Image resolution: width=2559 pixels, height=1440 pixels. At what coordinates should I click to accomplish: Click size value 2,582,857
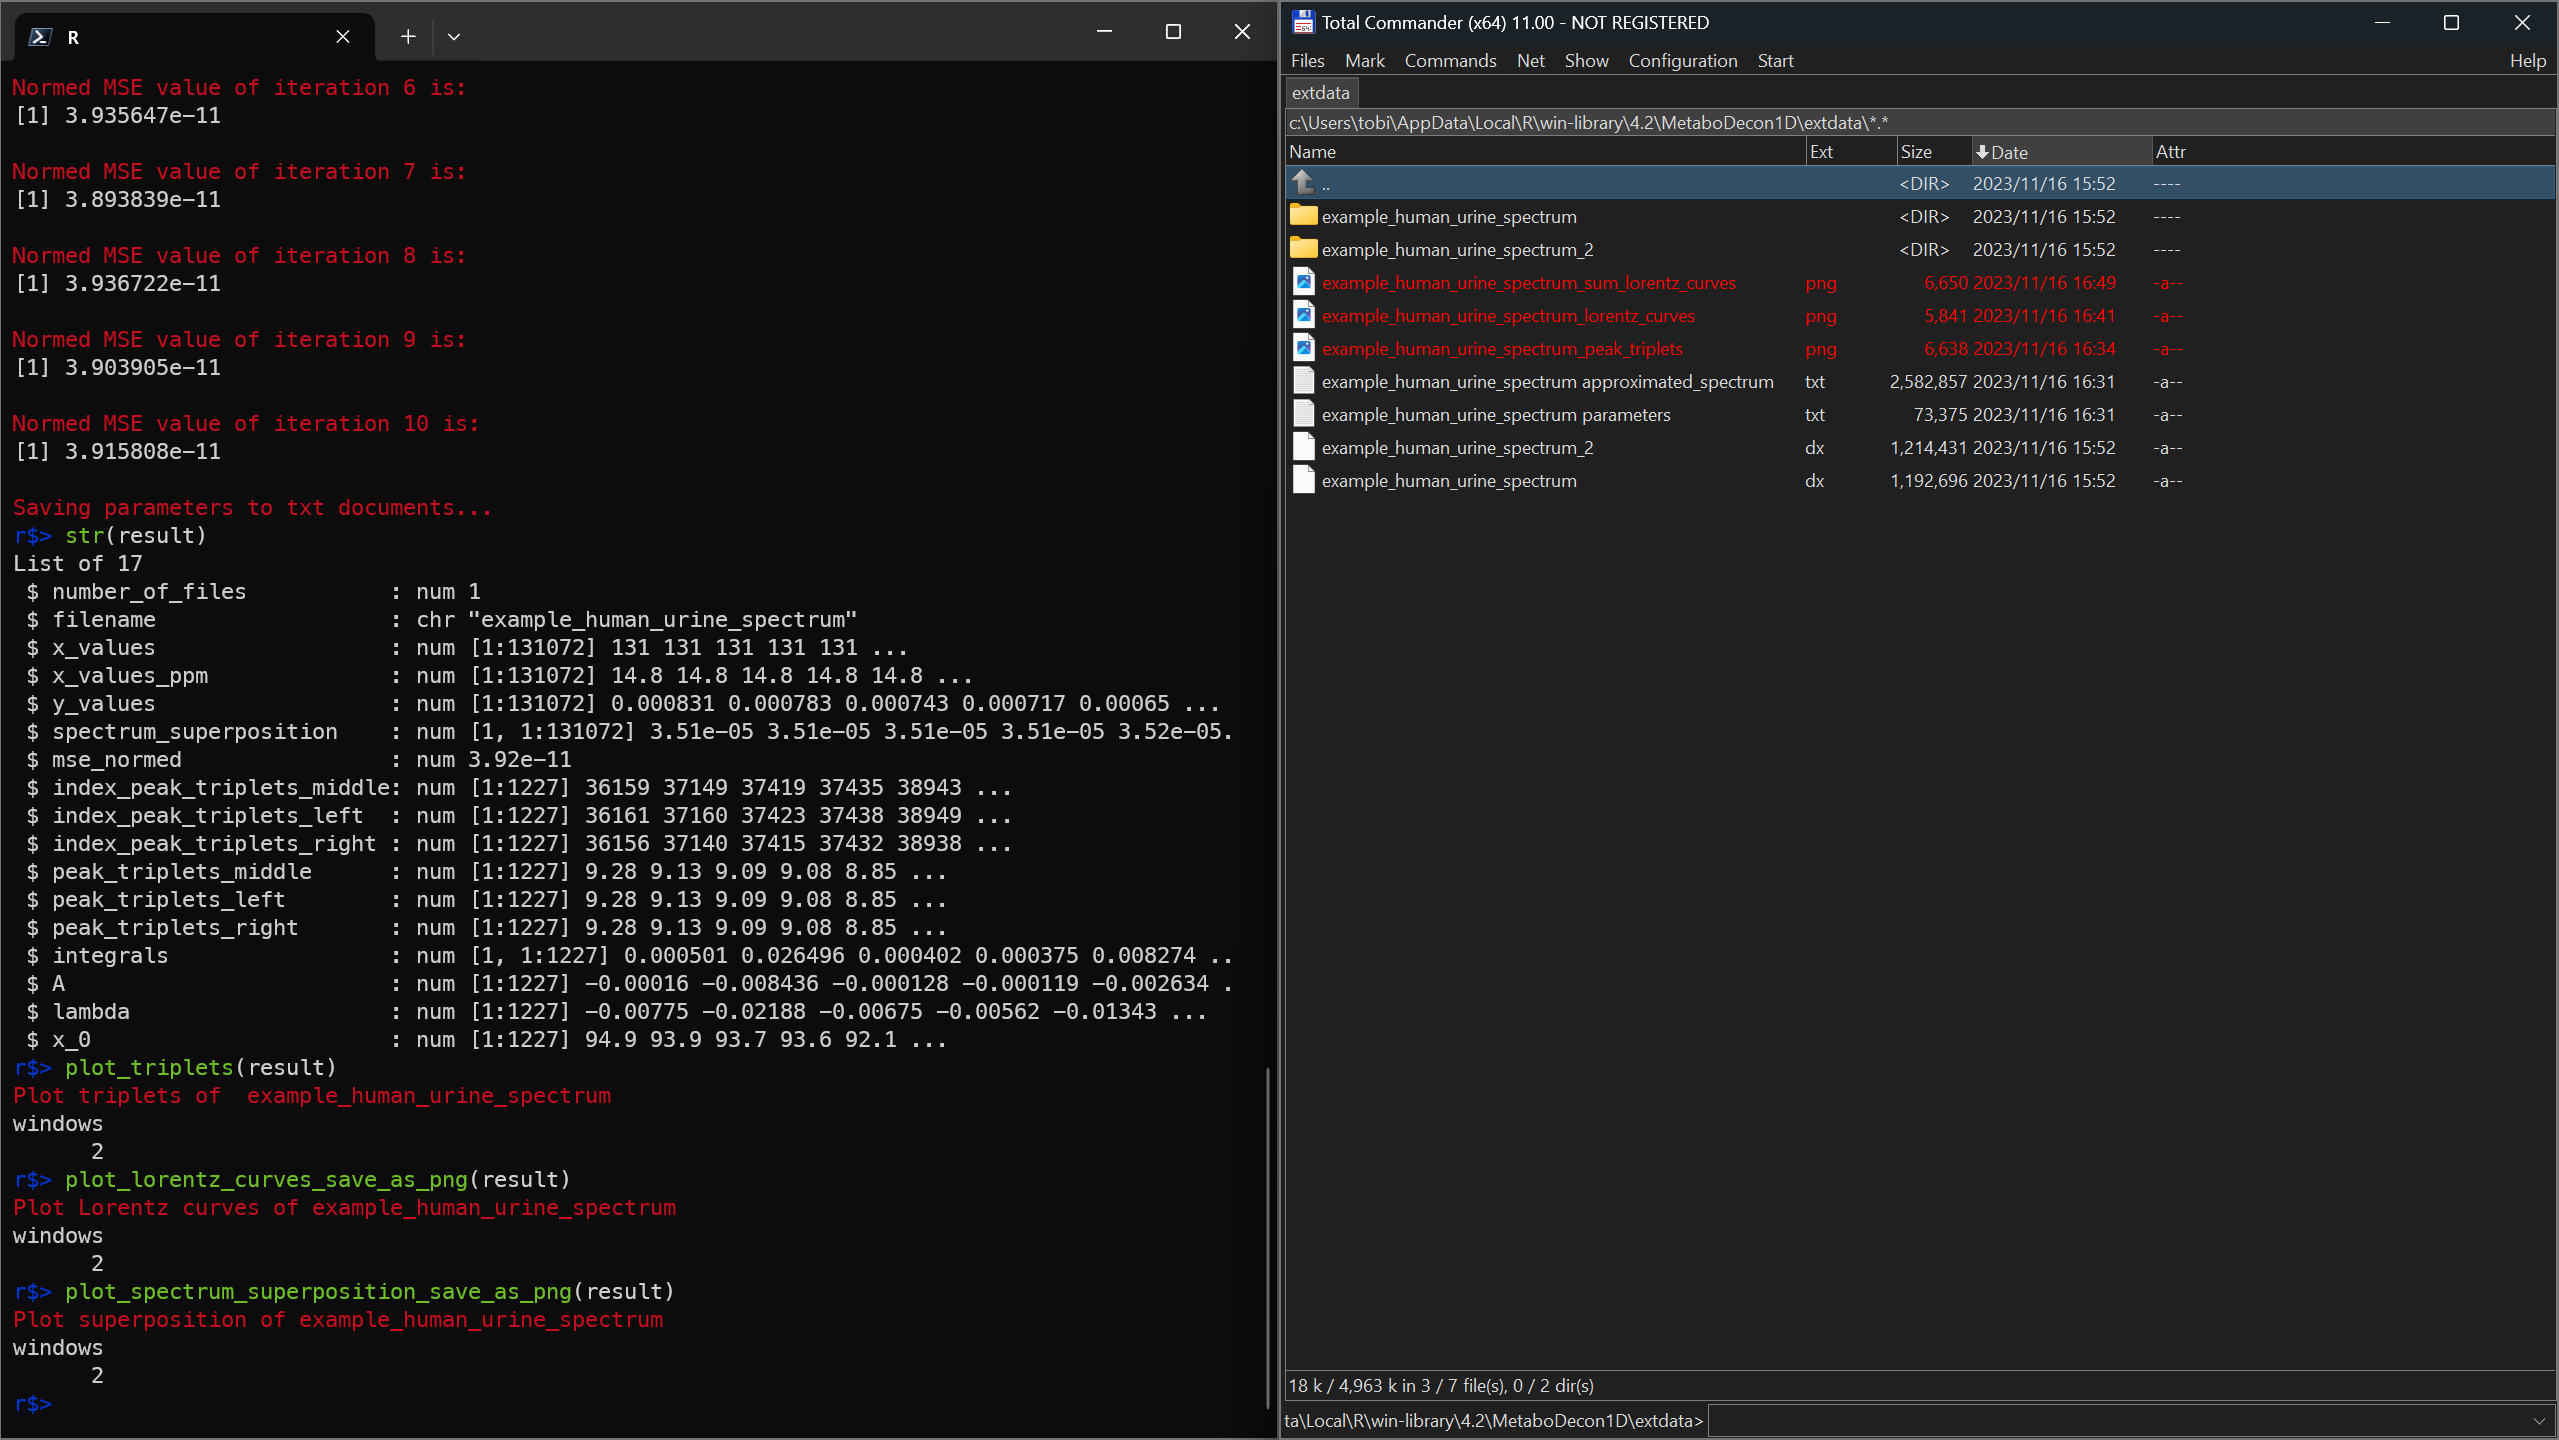(1928, 382)
